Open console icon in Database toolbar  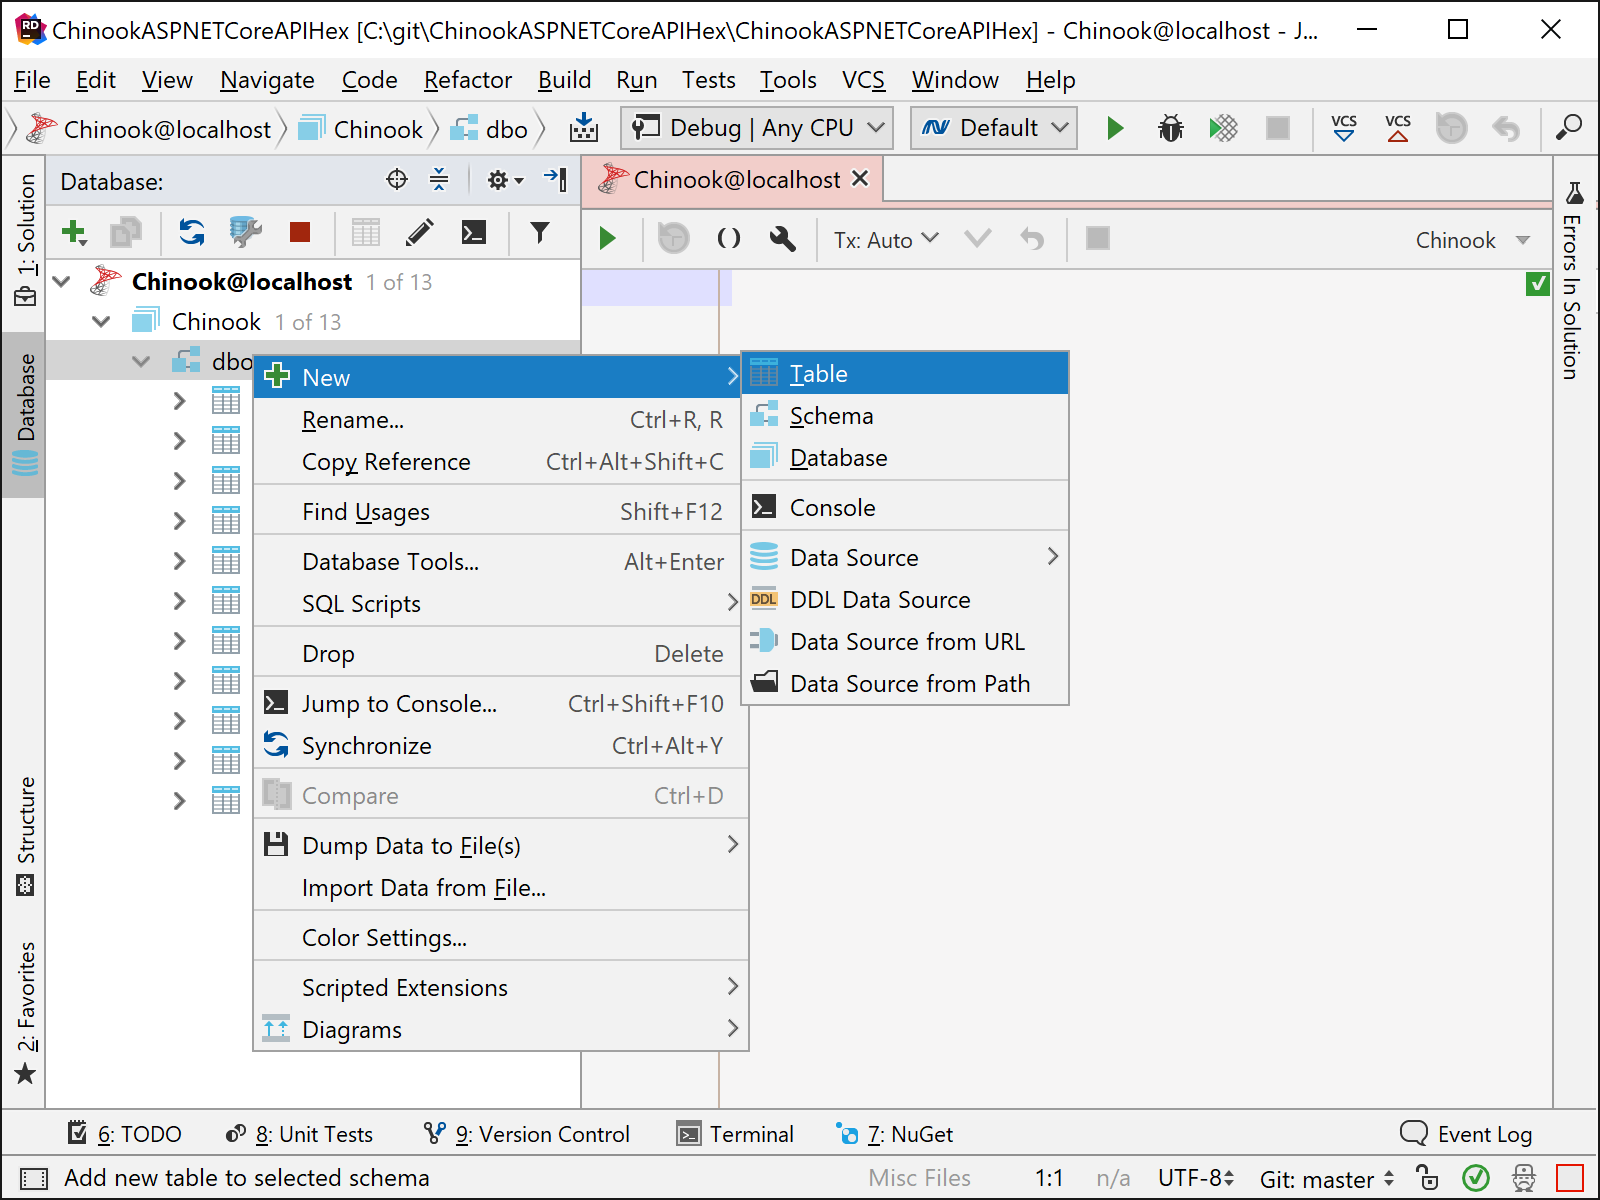click(x=474, y=233)
